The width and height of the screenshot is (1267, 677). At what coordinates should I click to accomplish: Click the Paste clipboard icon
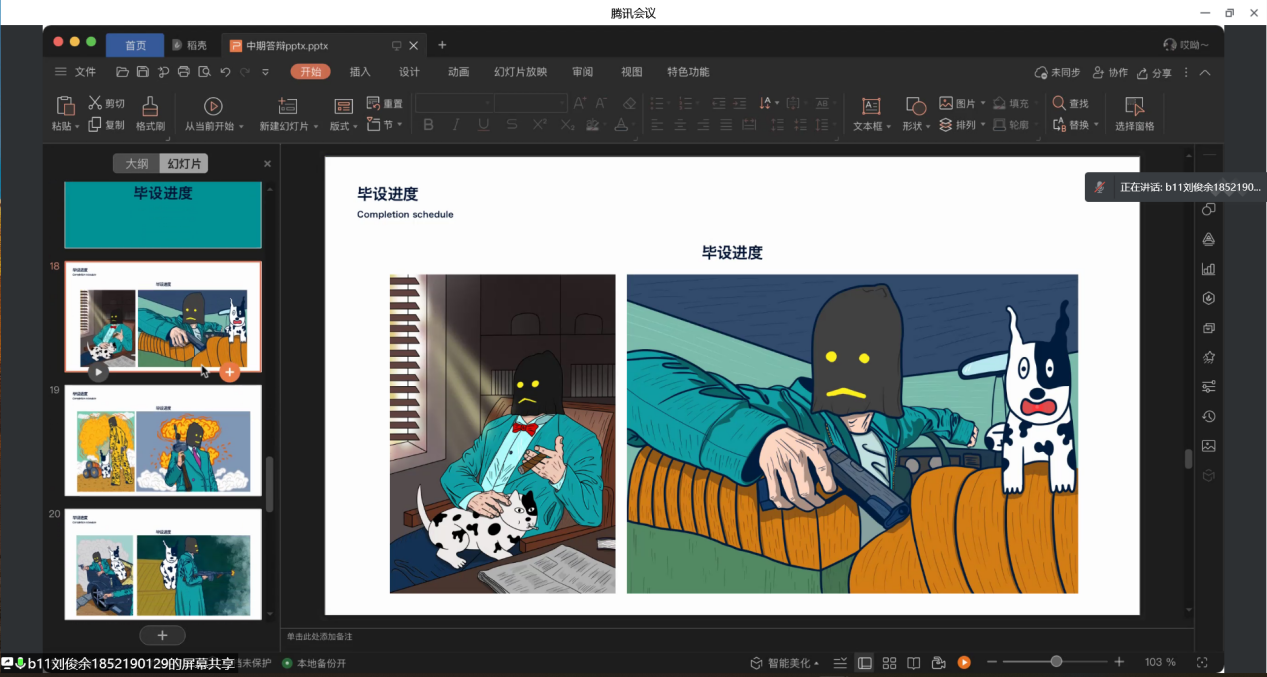click(x=65, y=105)
